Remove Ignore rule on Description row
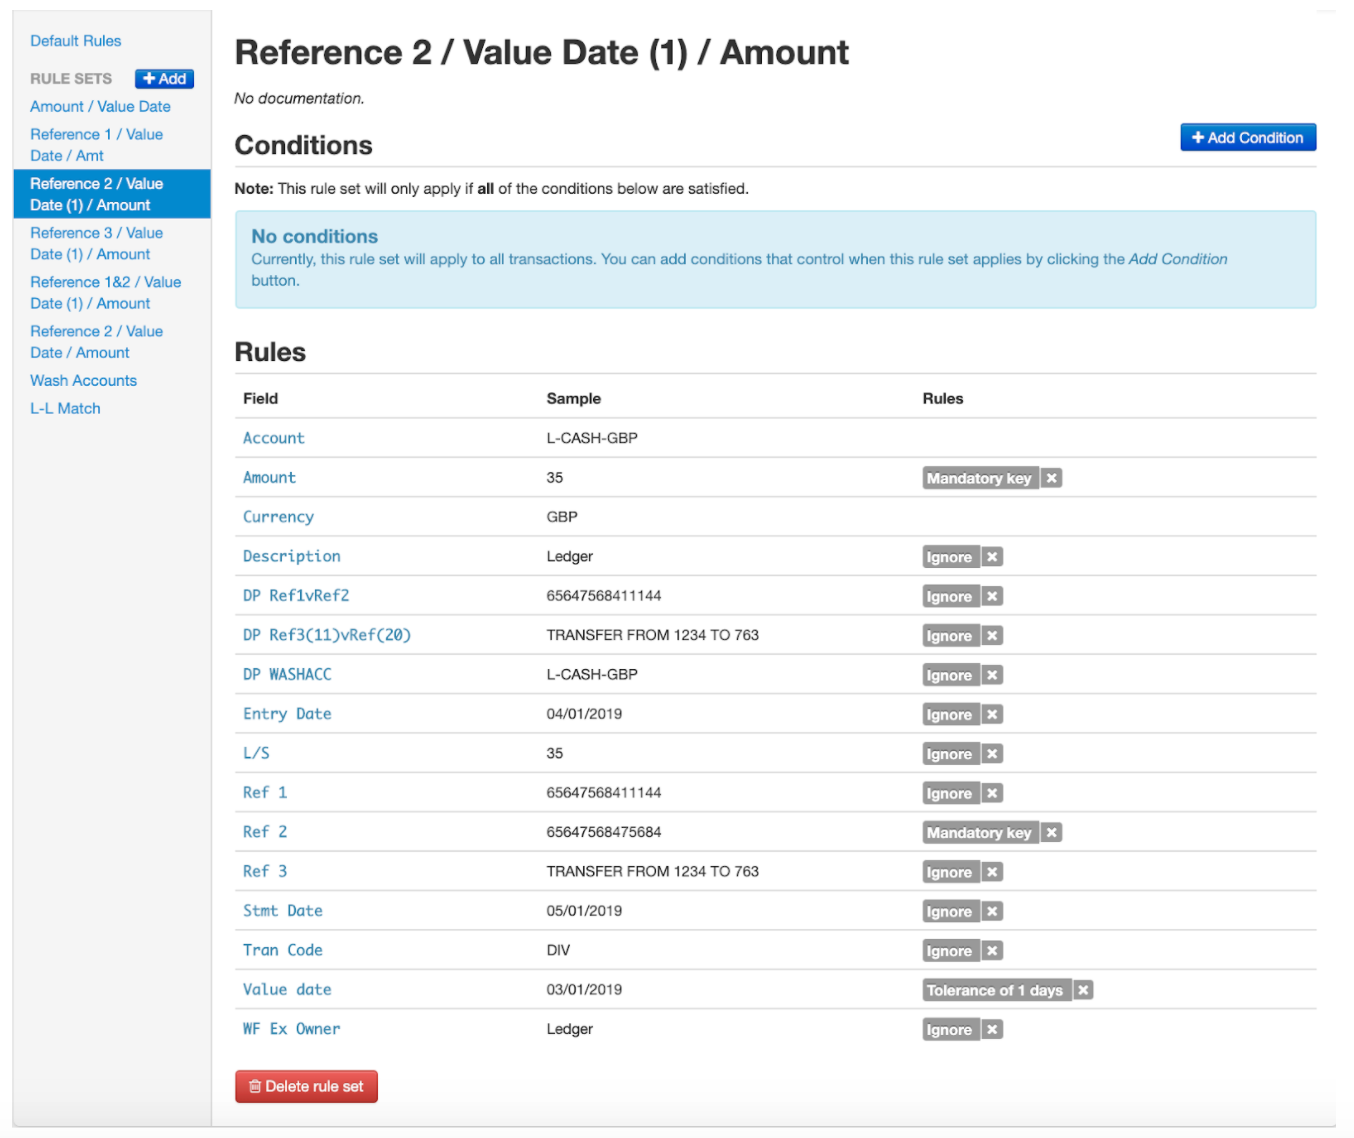This screenshot has height=1138, width=1354. click(992, 557)
